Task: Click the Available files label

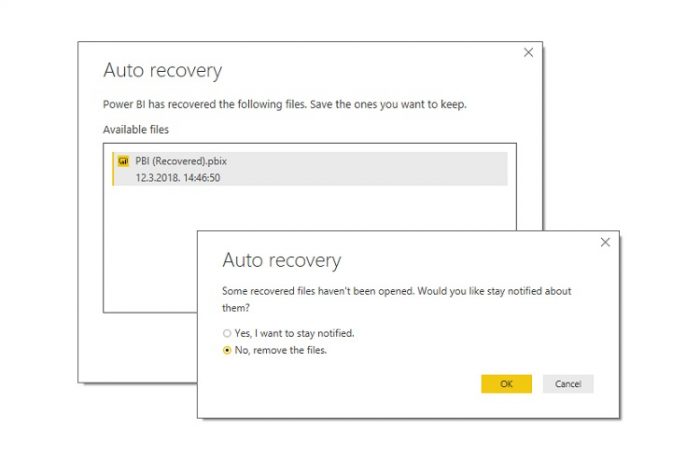Action: (x=136, y=130)
